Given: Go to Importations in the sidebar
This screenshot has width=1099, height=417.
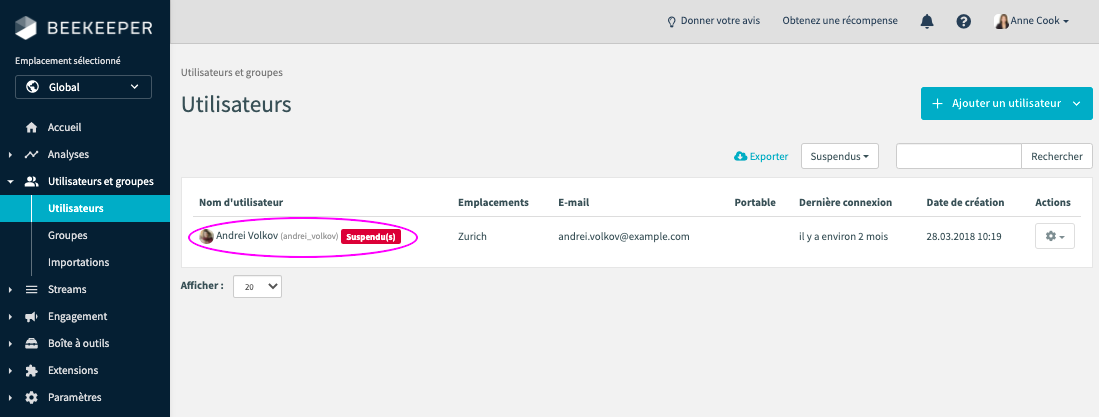Looking at the screenshot, I should click(78, 263).
